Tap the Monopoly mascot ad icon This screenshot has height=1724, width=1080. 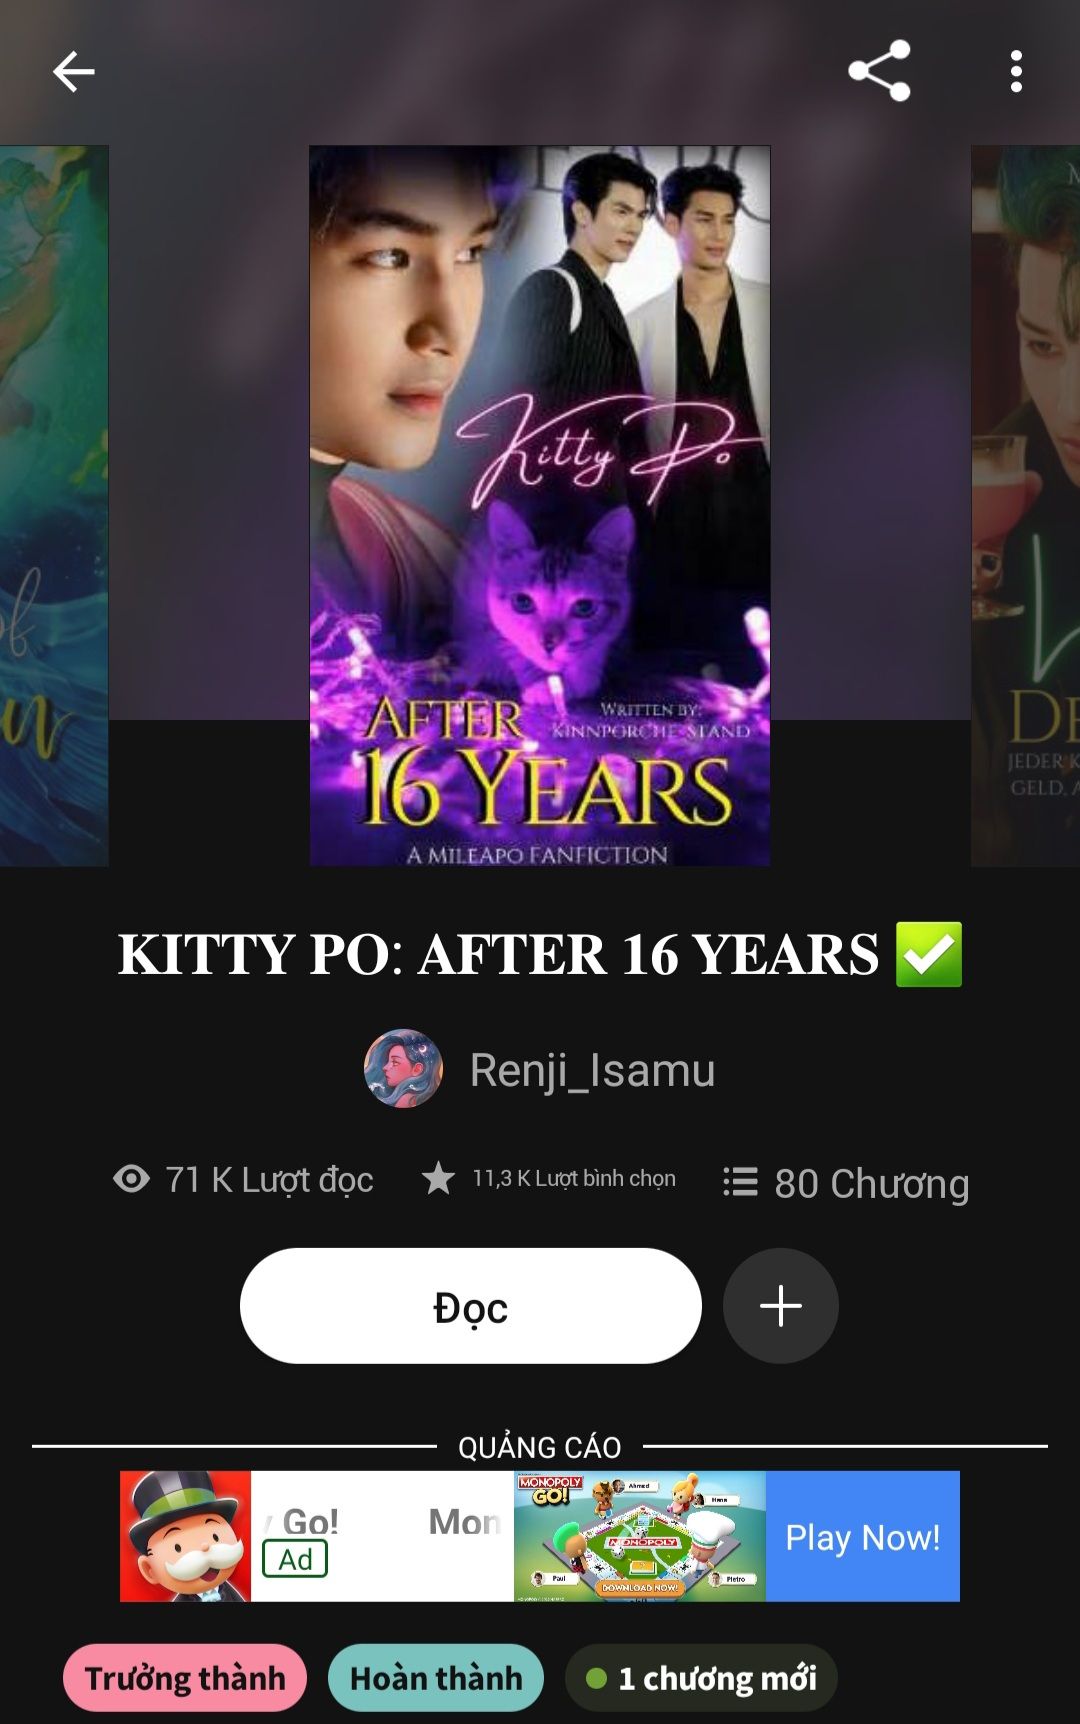point(185,1536)
